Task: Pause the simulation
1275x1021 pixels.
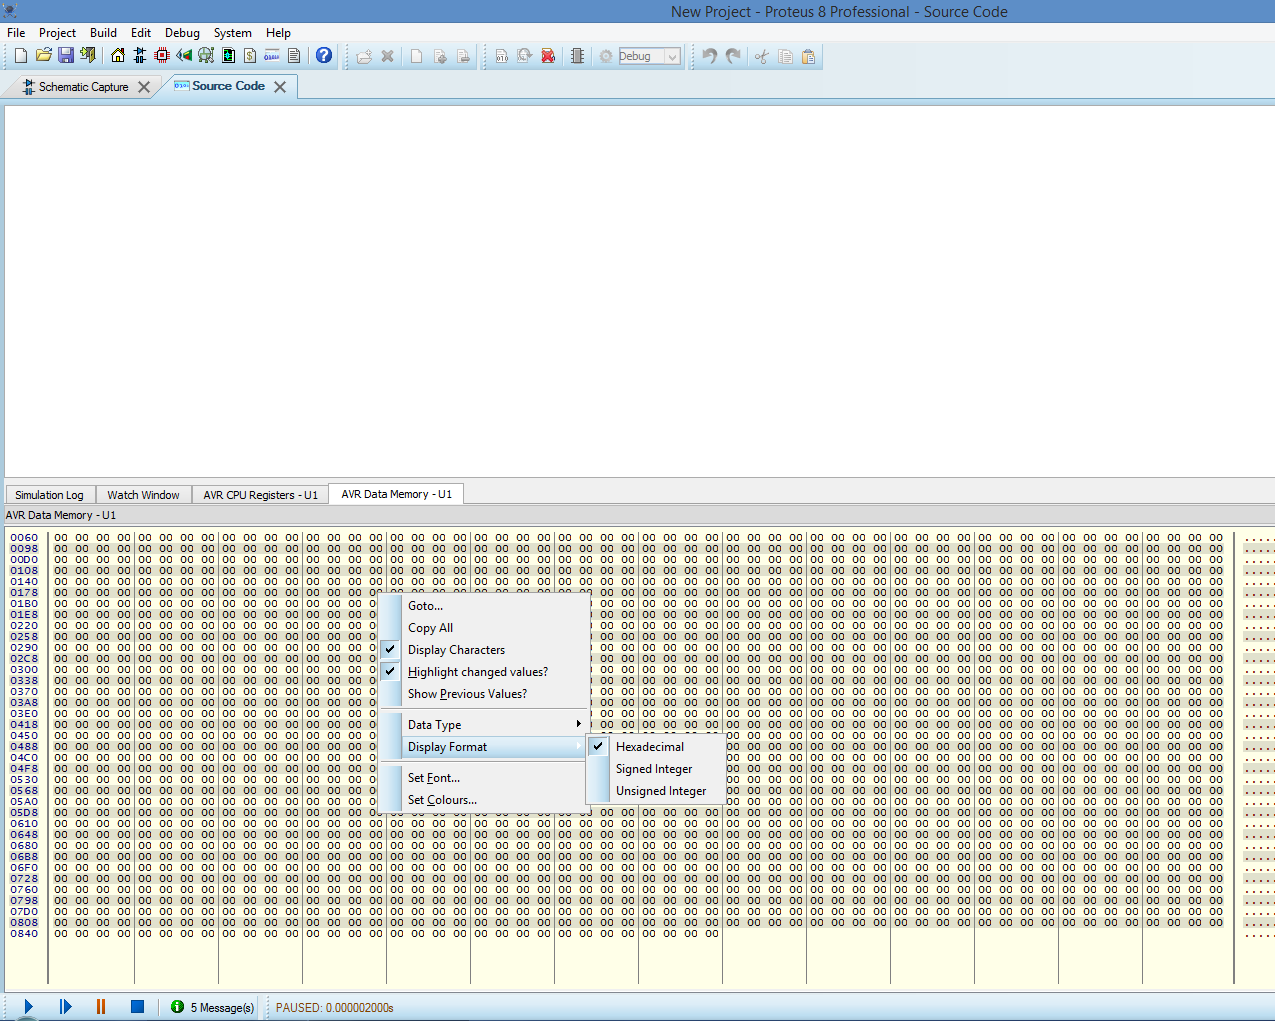Action: (101, 1007)
